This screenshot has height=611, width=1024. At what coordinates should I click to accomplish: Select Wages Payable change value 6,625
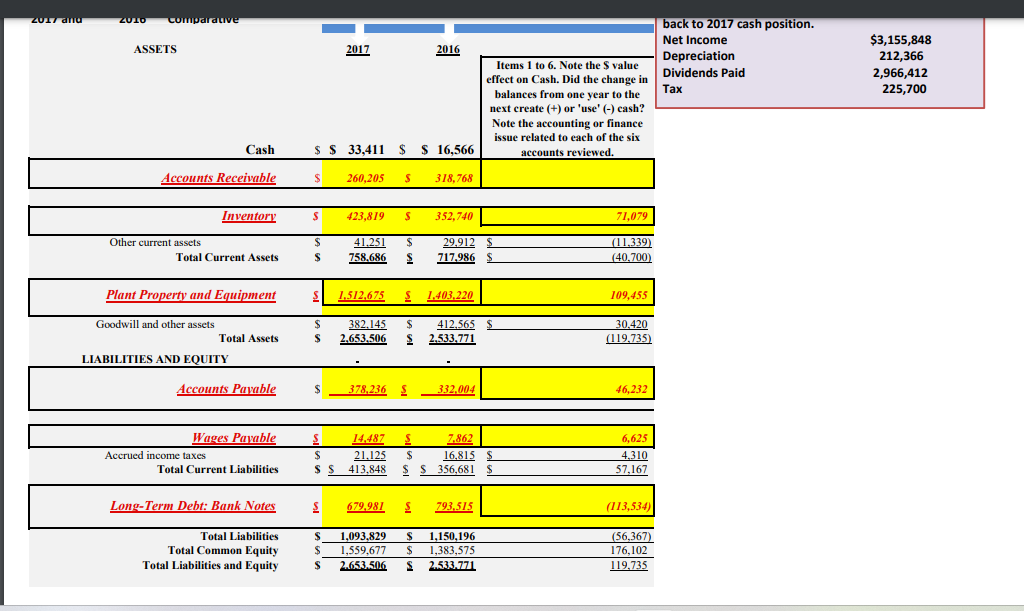tap(635, 438)
